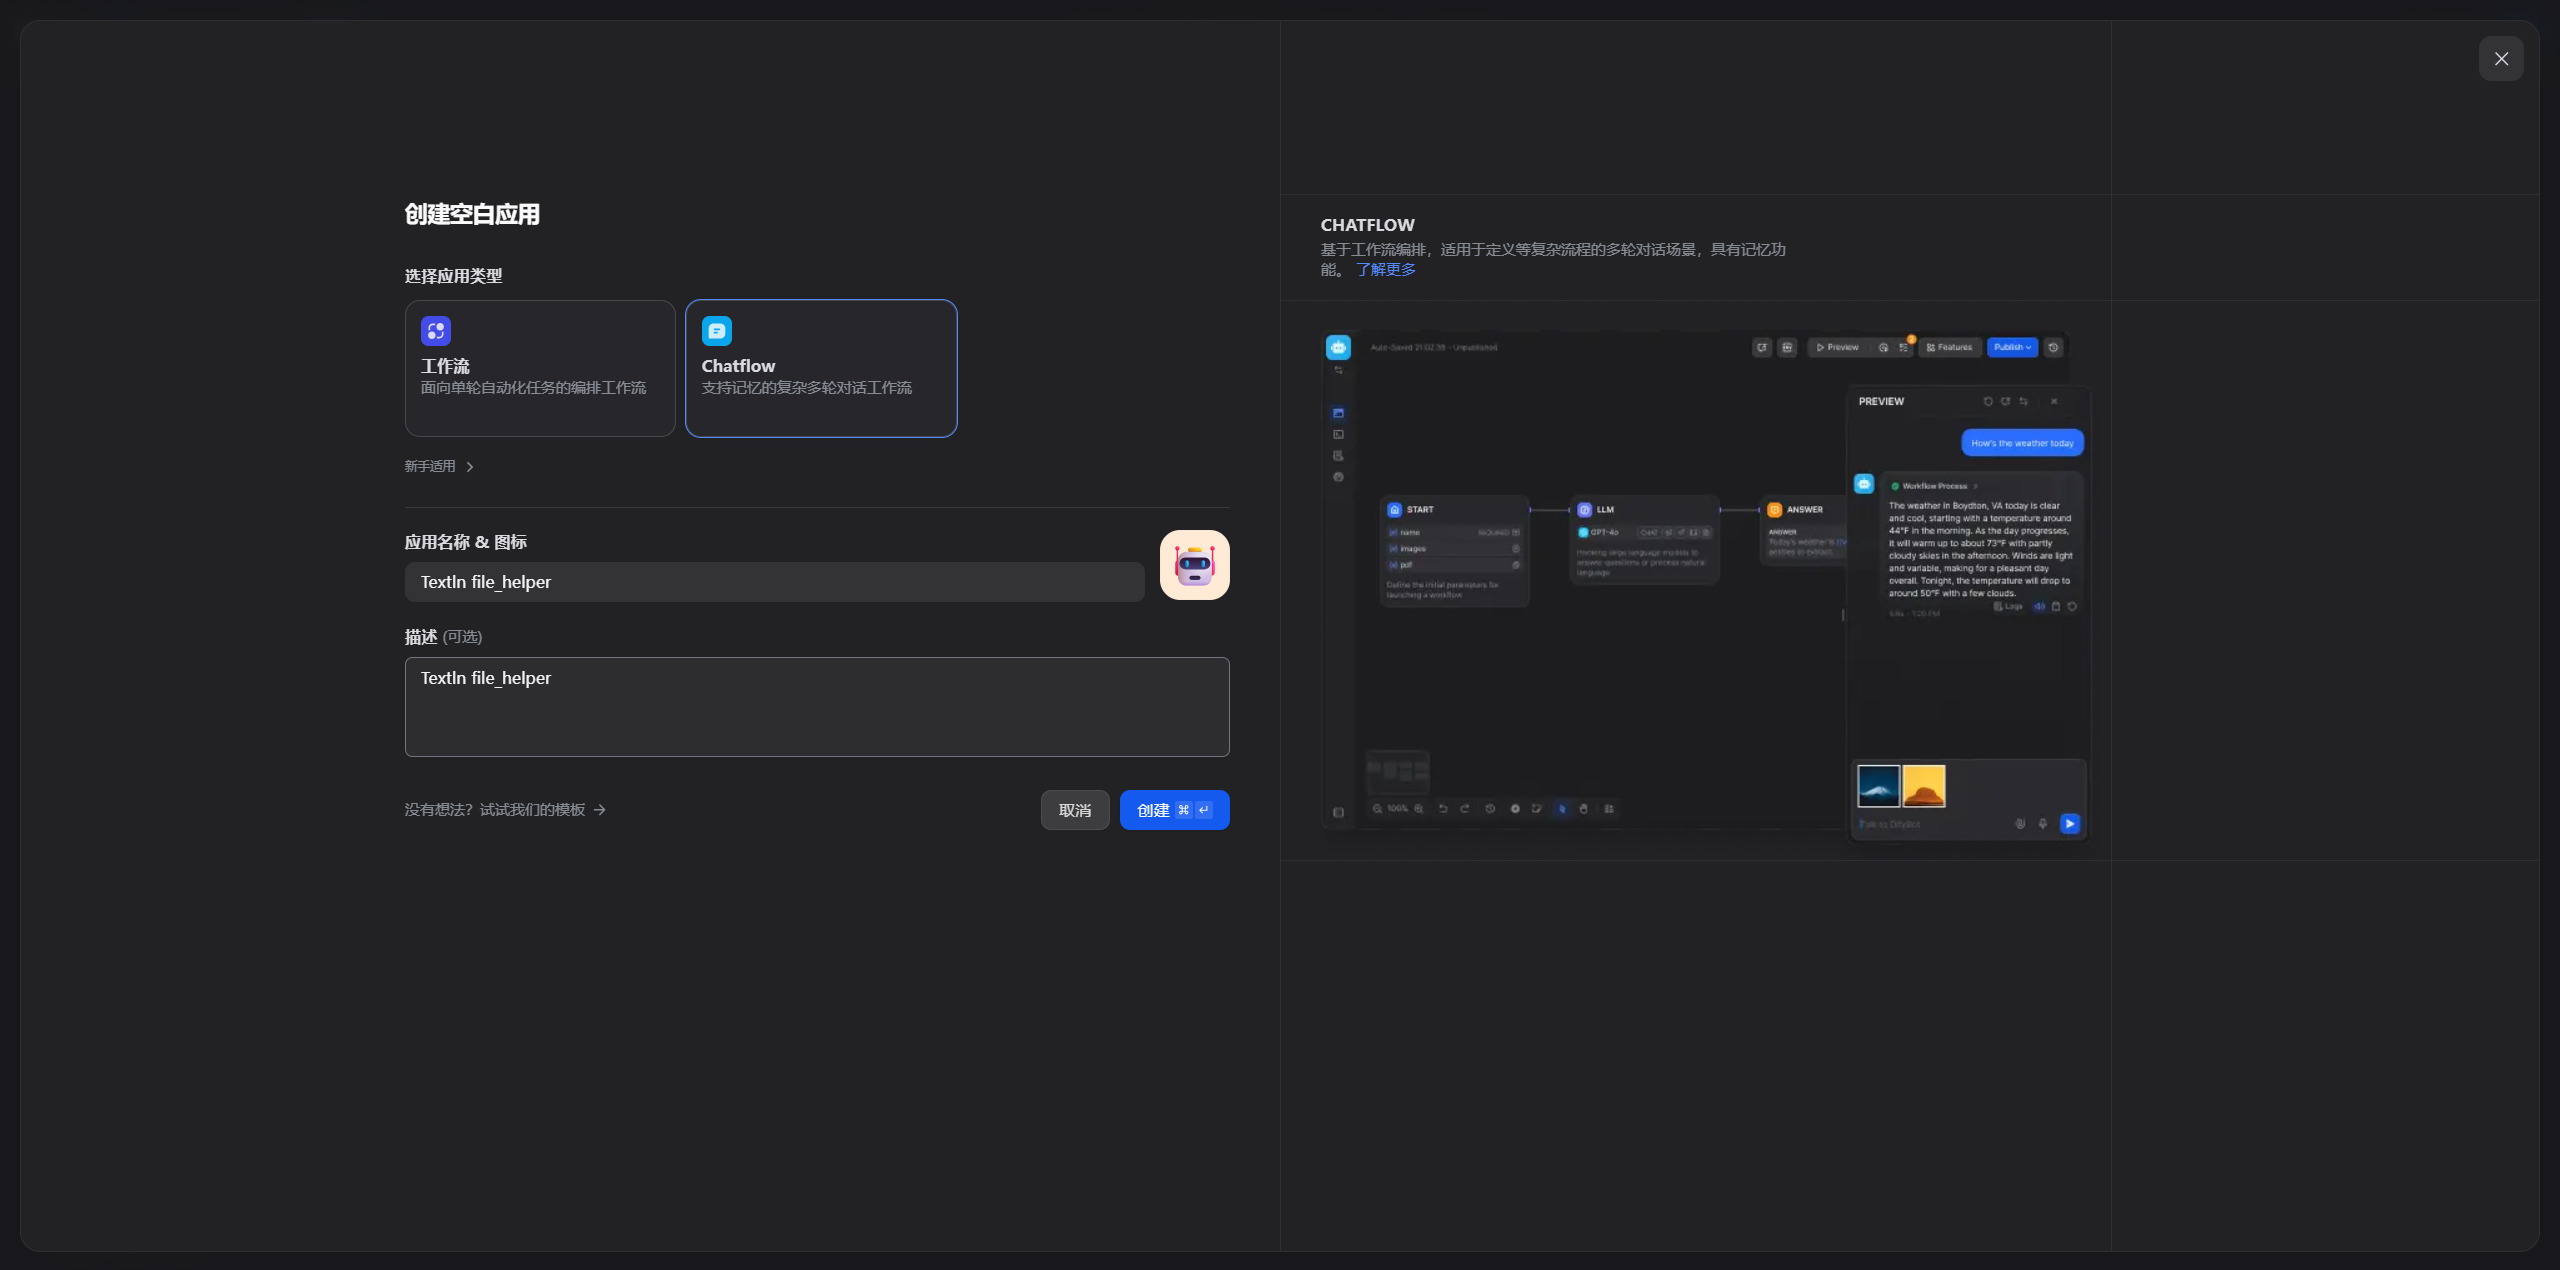The image size is (2560, 1270).
Task: Click the mountain thumbnail in preview chat
Action: 1878,786
